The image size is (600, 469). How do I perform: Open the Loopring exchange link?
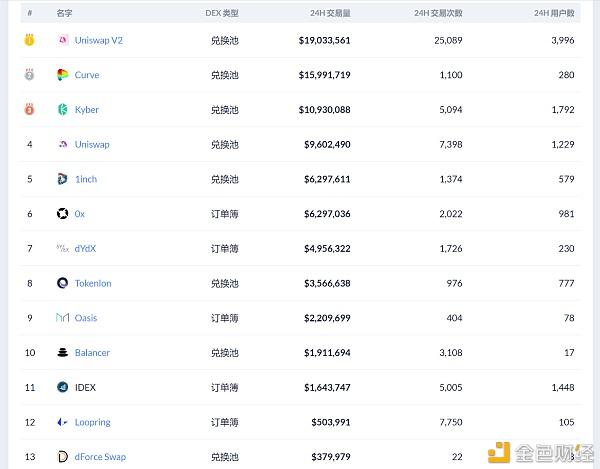(91, 422)
